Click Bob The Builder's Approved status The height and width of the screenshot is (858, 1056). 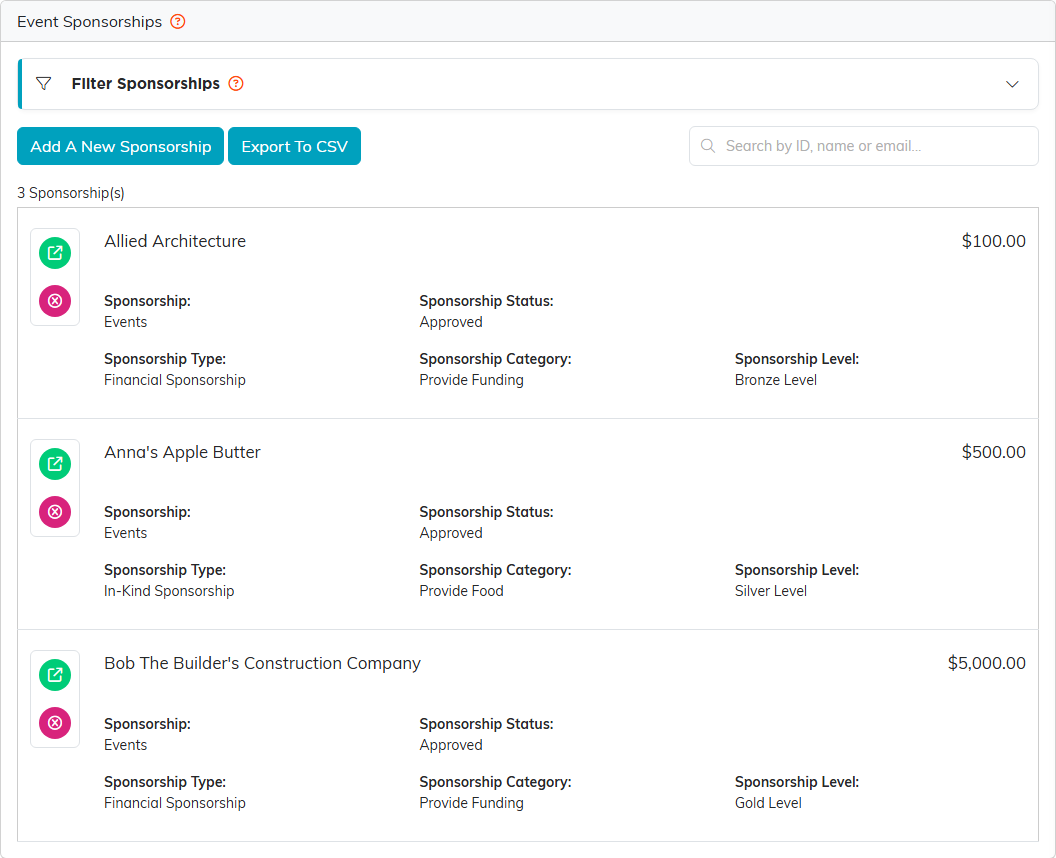pyautogui.click(x=451, y=746)
